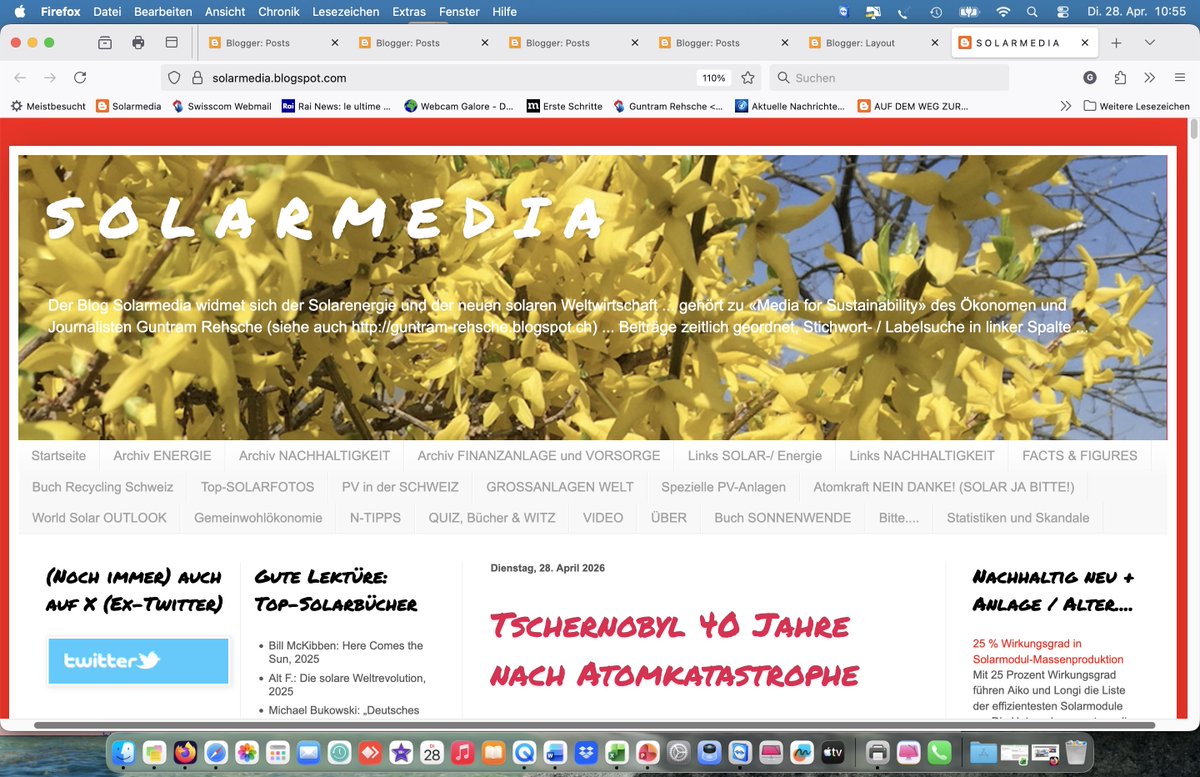Image resolution: width=1200 pixels, height=777 pixels.
Task: Open Top-SOLARFOTOS page
Action: point(257,488)
